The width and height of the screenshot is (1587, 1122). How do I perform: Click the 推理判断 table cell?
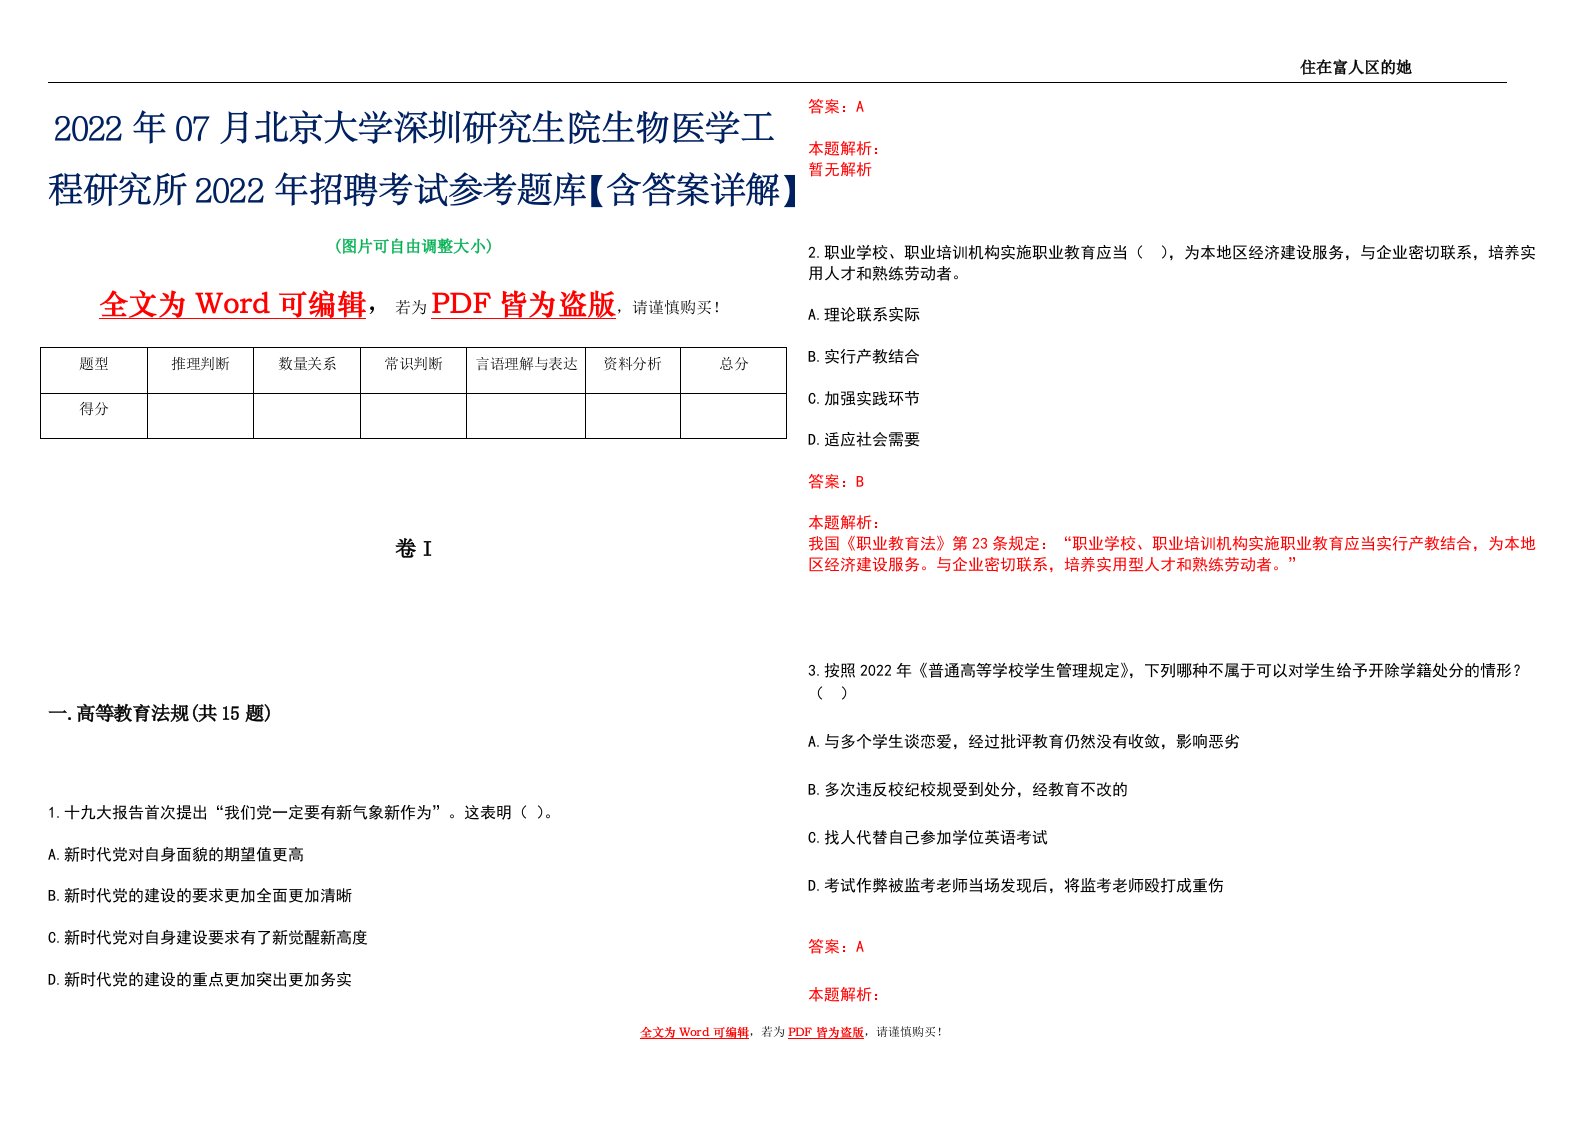click(200, 370)
